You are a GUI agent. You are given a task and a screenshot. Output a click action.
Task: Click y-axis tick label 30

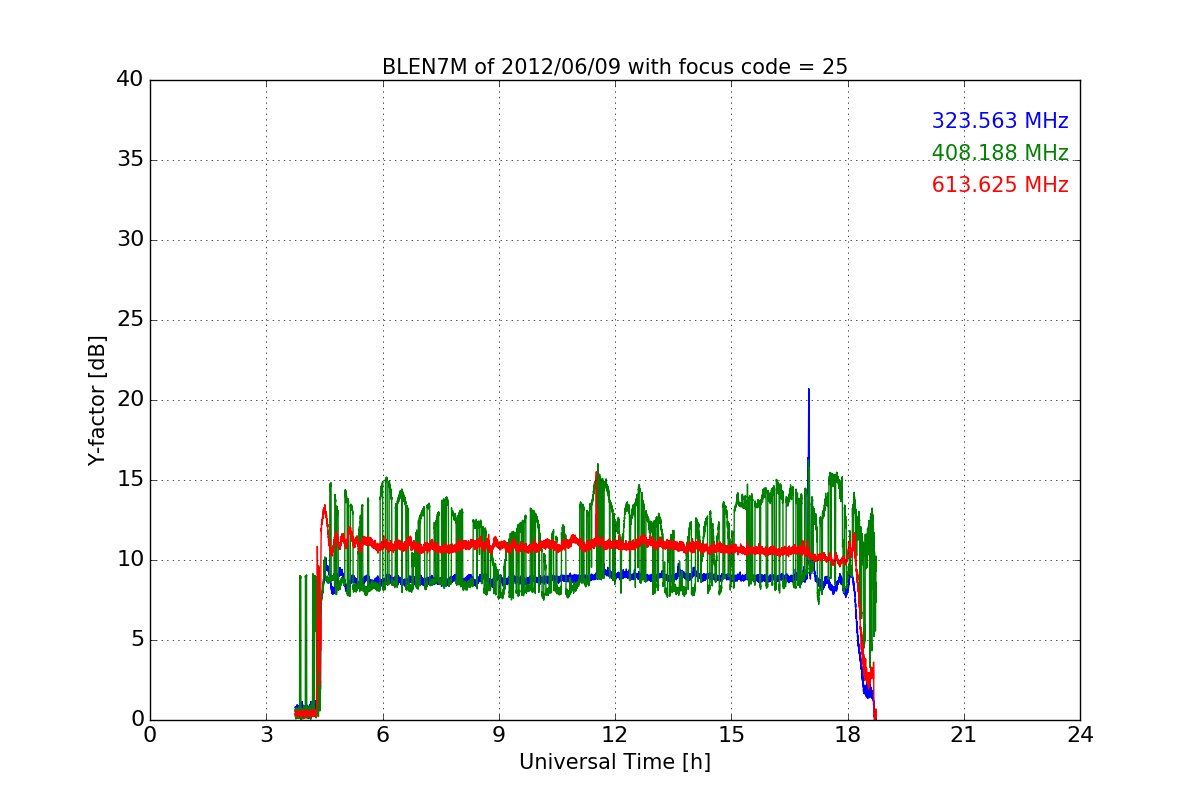(x=130, y=240)
